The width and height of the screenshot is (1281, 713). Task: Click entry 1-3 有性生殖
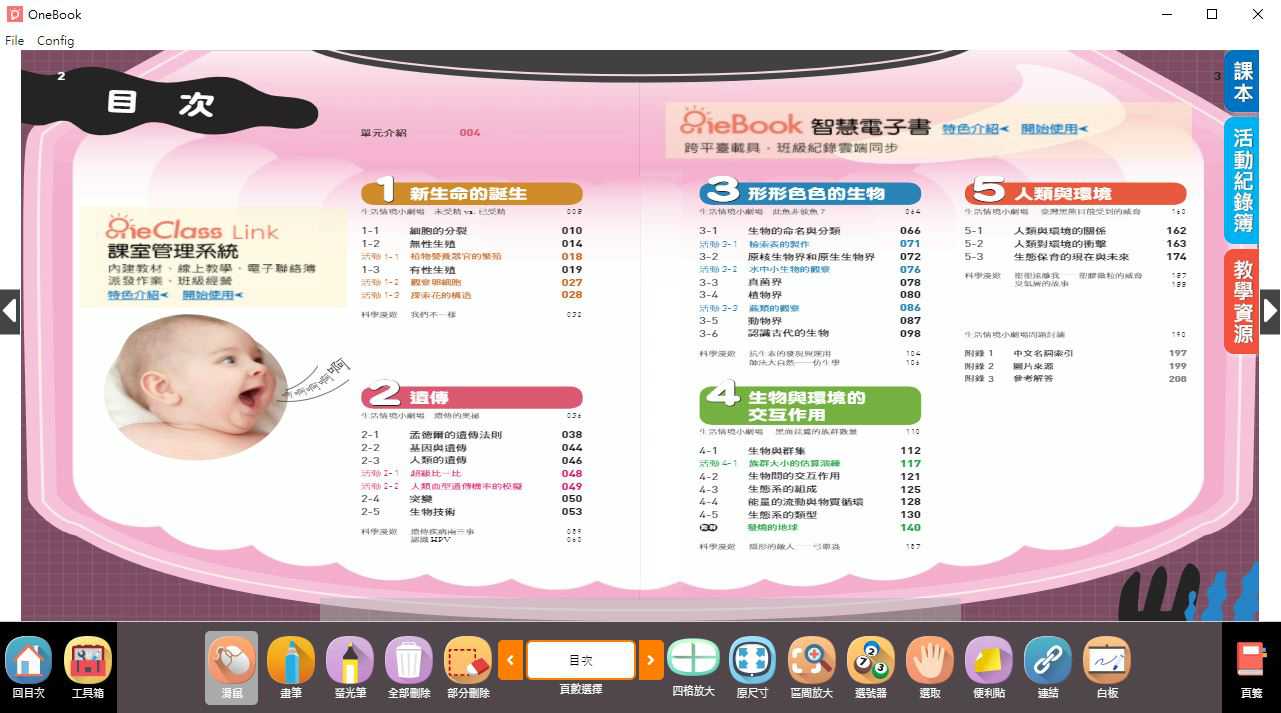click(472, 270)
